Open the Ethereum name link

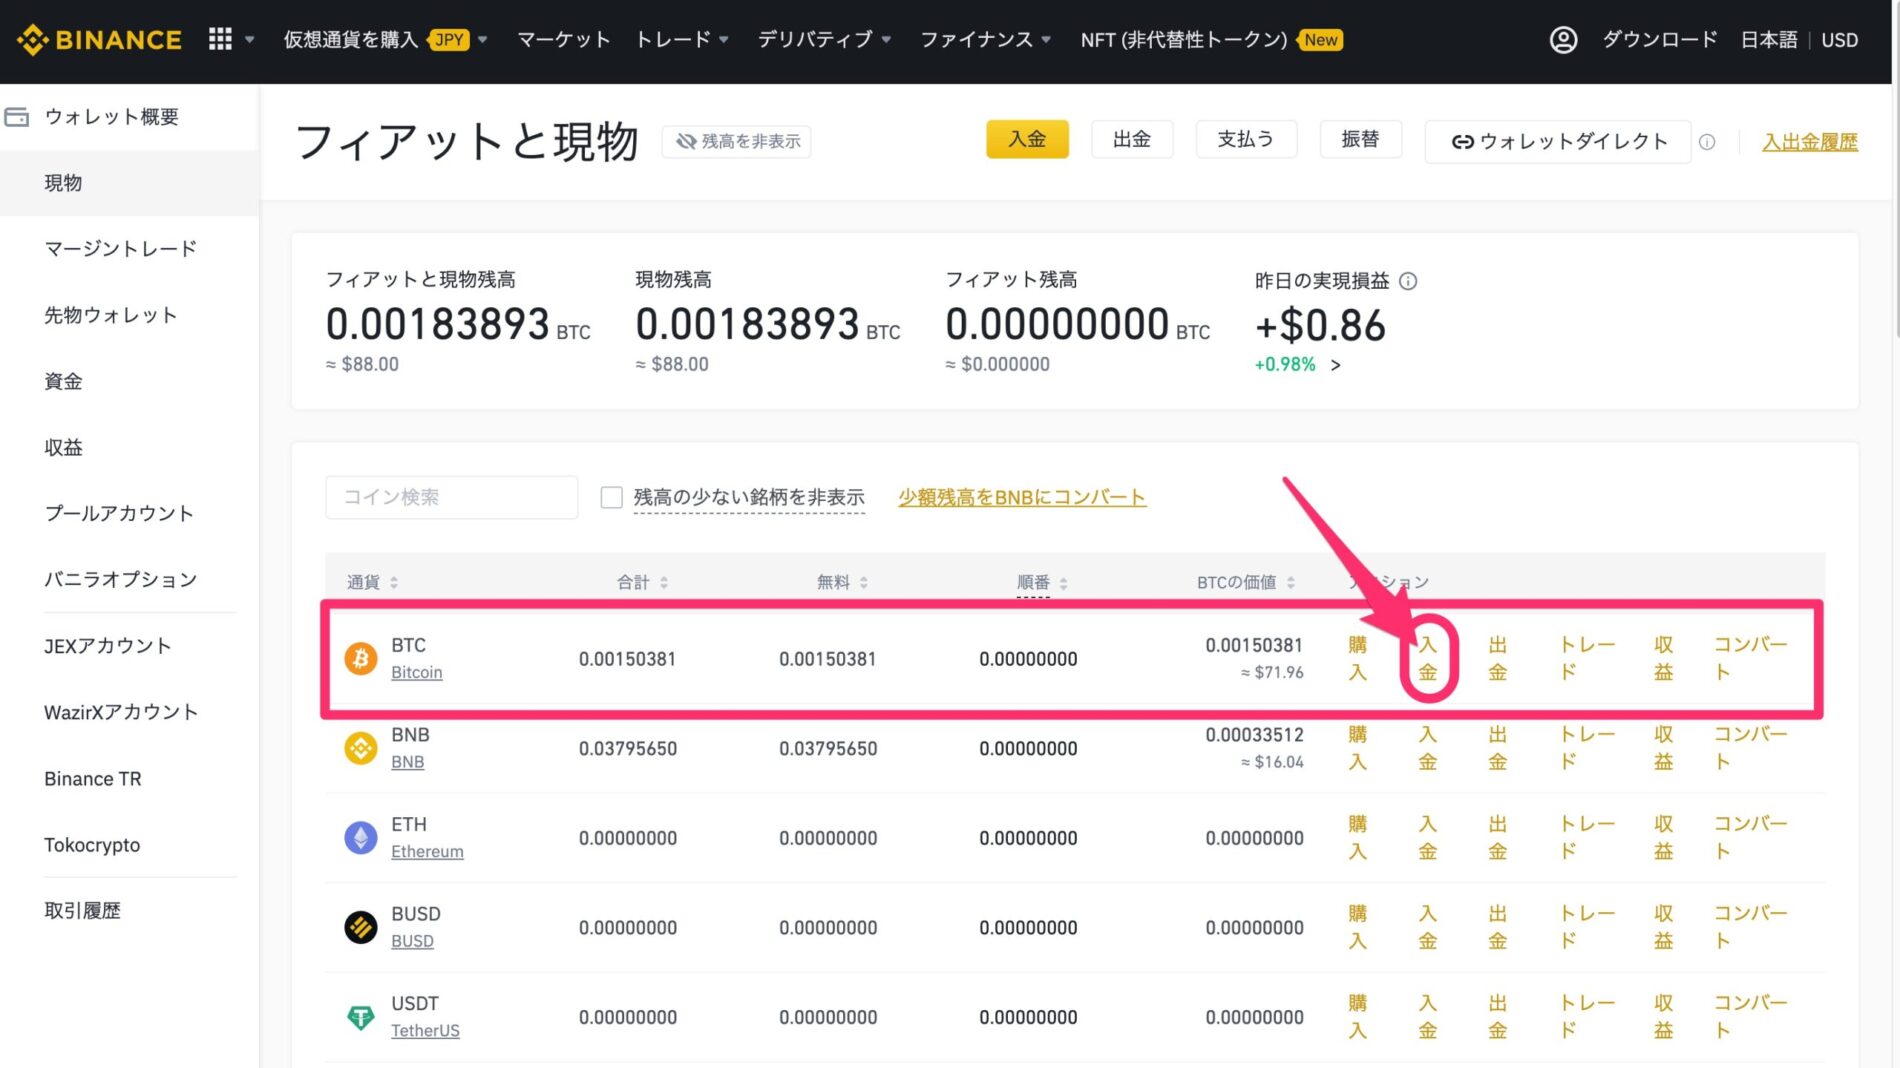point(427,852)
